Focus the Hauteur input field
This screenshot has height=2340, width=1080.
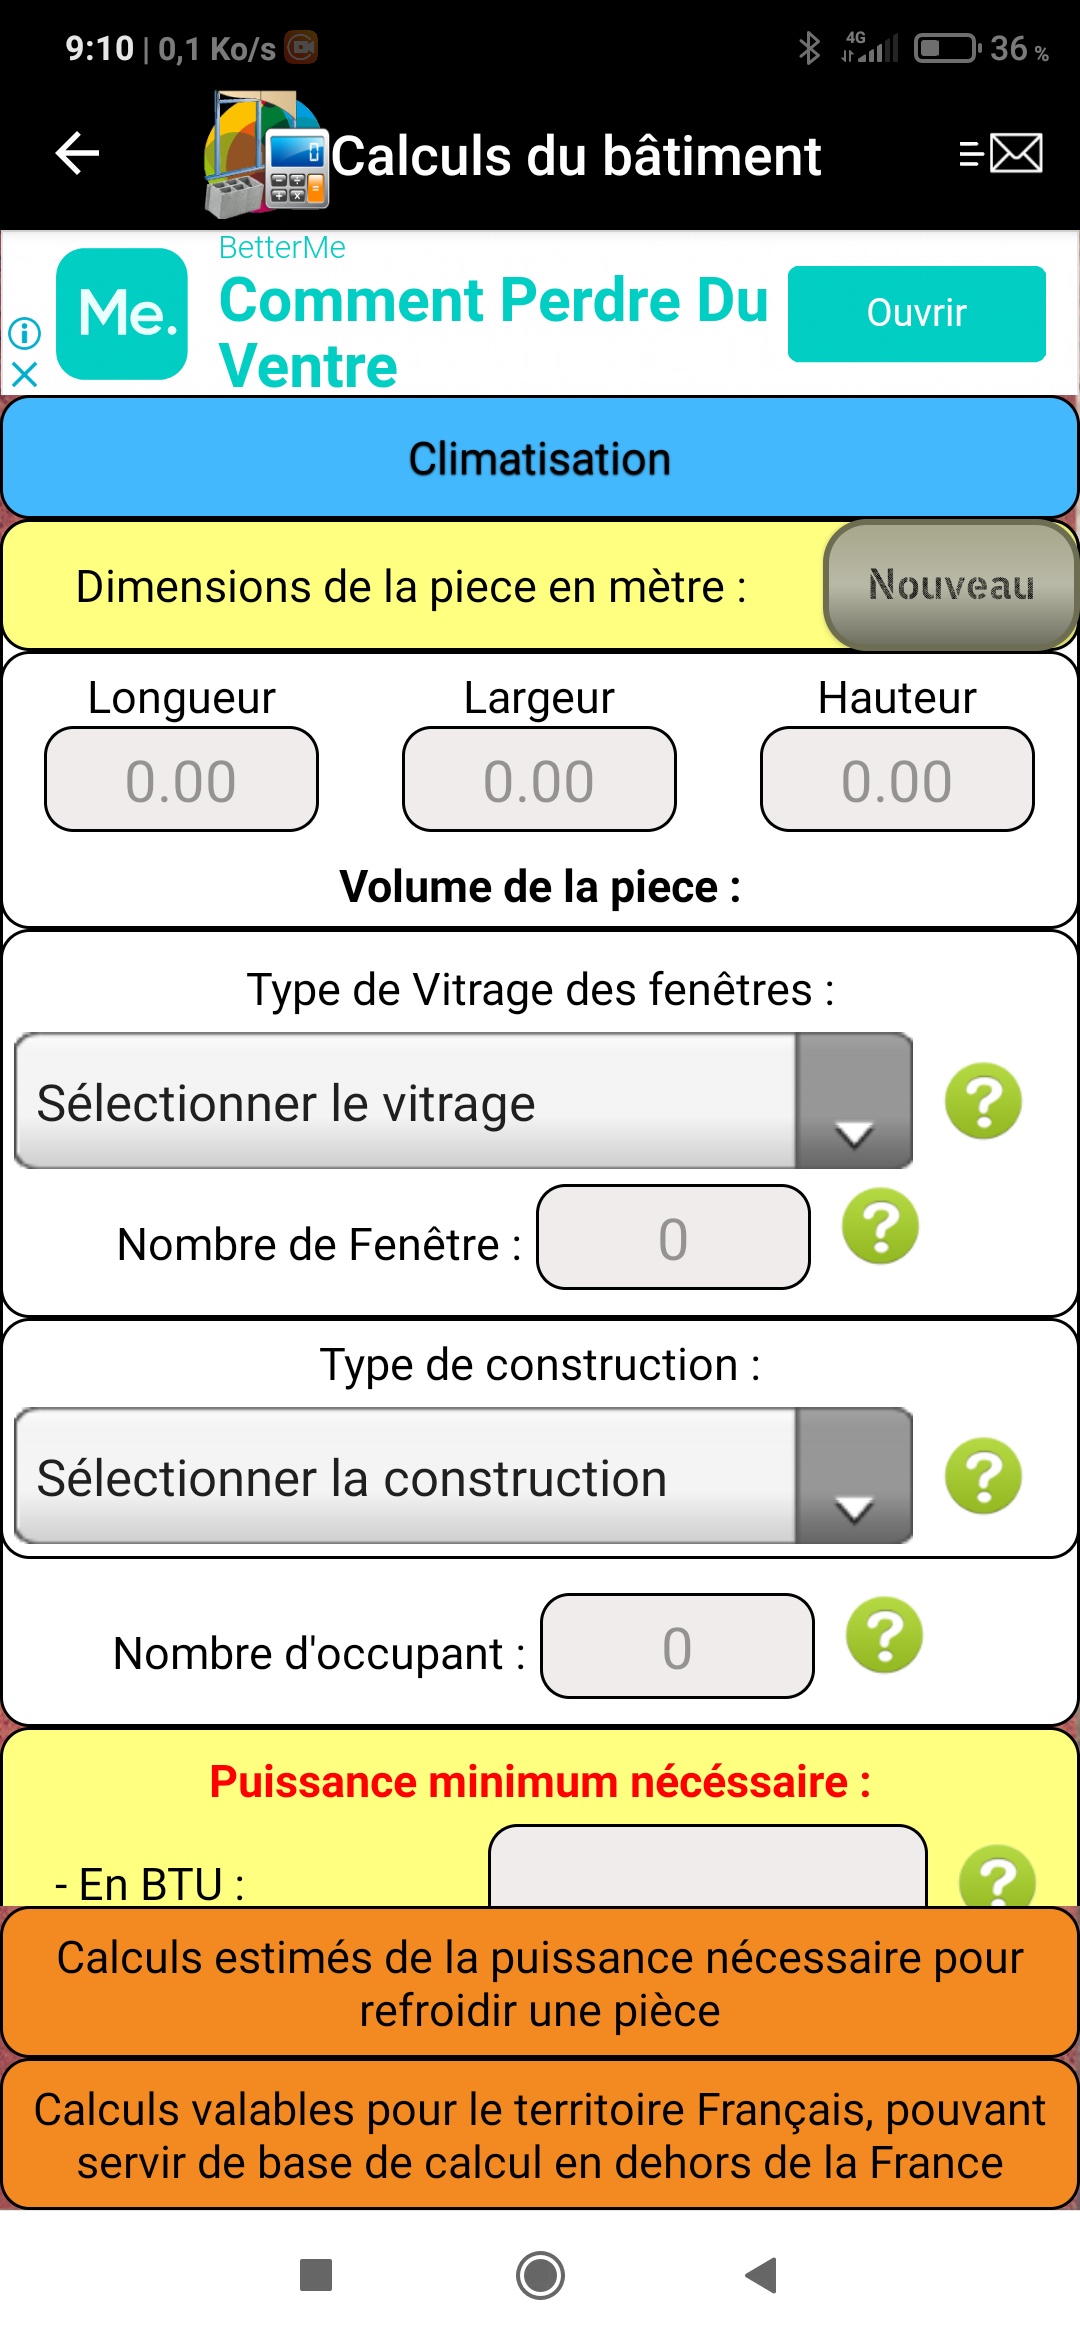(897, 780)
